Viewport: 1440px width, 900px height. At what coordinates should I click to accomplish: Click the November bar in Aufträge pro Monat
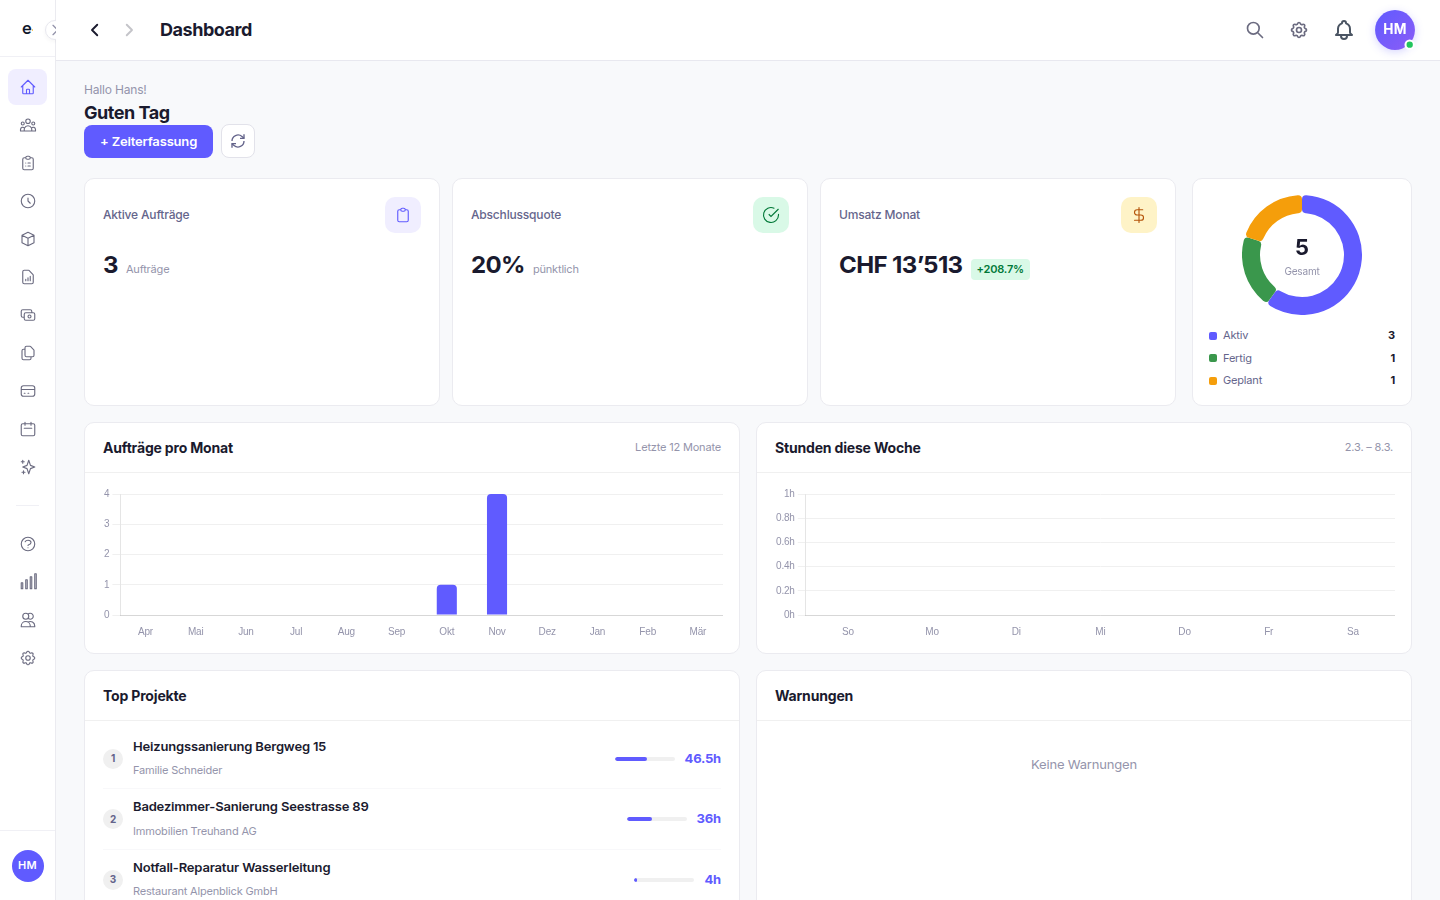pyautogui.click(x=497, y=554)
